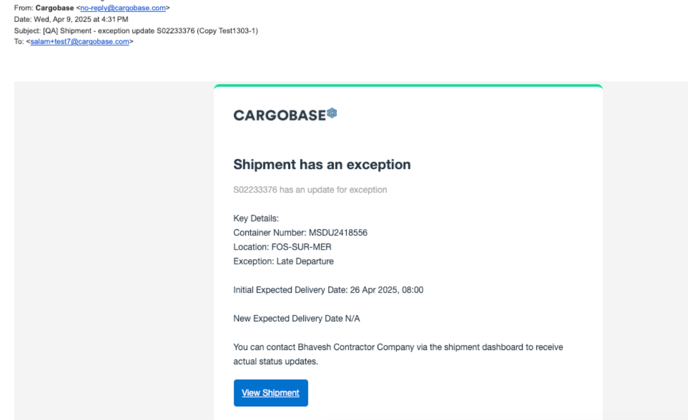Select the email date line Wed, Apr 9, 2025
Viewport: 688px width, 420px height.
(x=71, y=19)
